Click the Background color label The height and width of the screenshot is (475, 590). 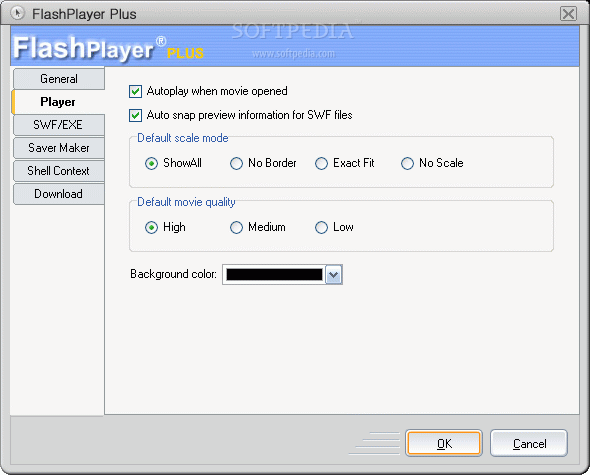[x=173, y=274]
